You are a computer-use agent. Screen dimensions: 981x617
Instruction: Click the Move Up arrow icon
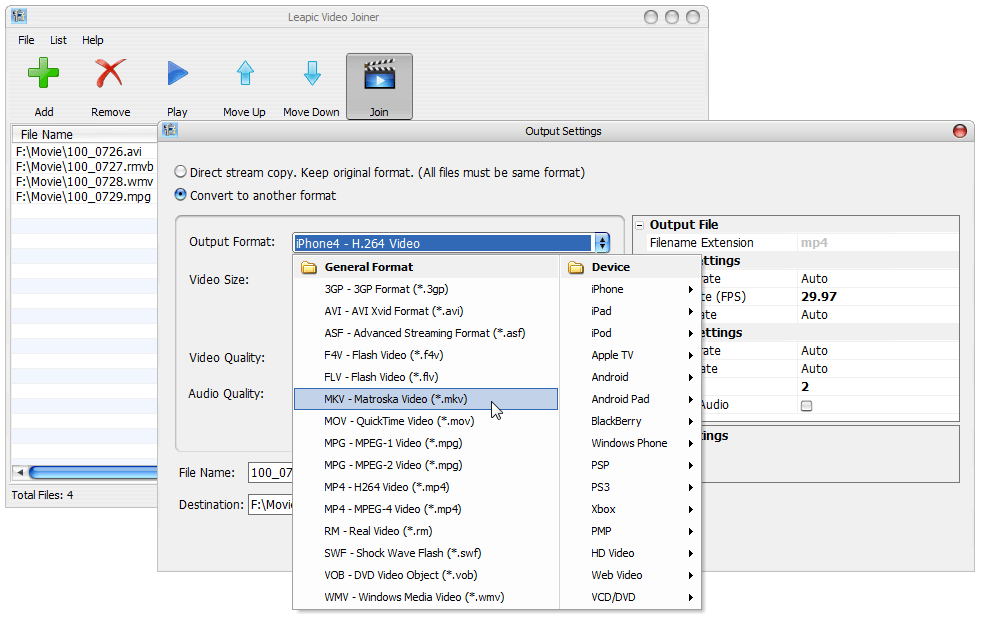[x=244, y=75]
